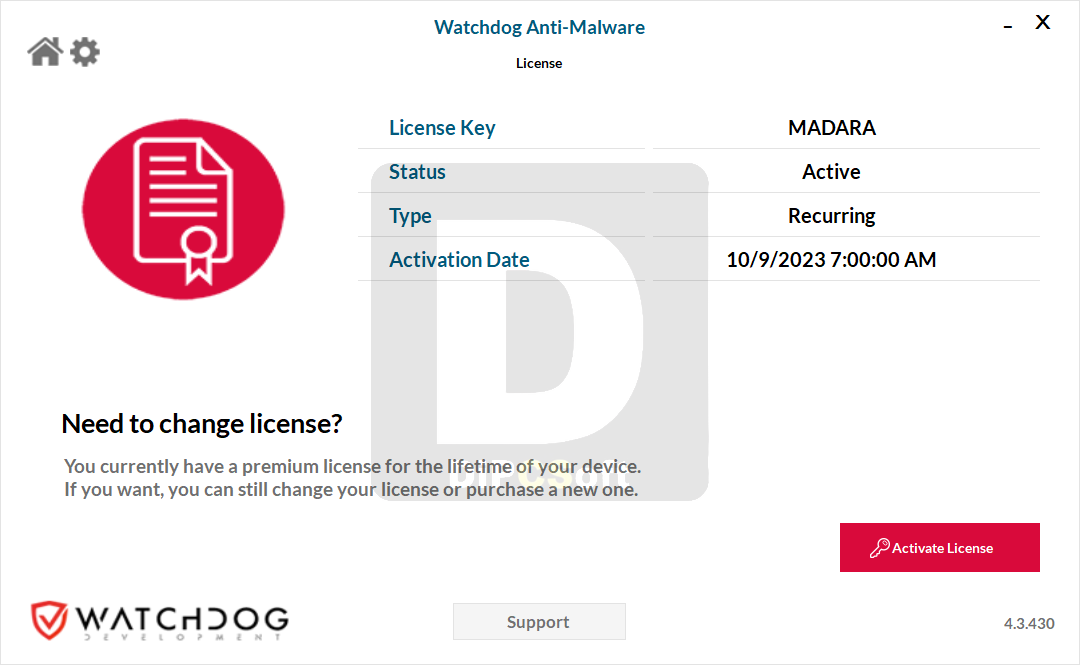Click the Active status value
The height and width of the screenshot is (665, 1080).
point(831,172)
